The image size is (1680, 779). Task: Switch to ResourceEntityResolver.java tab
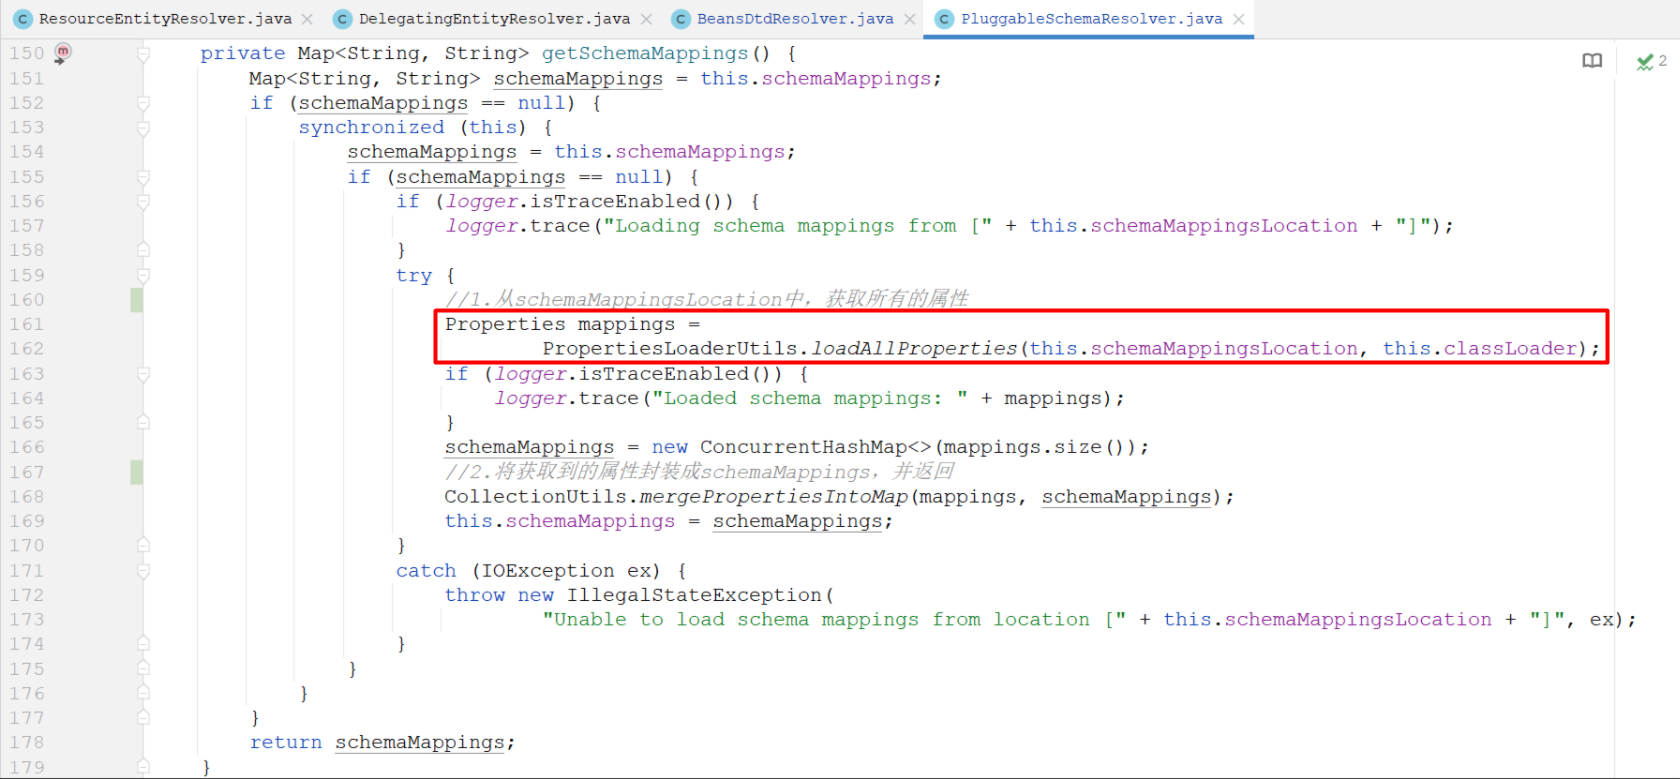[165, 19]
